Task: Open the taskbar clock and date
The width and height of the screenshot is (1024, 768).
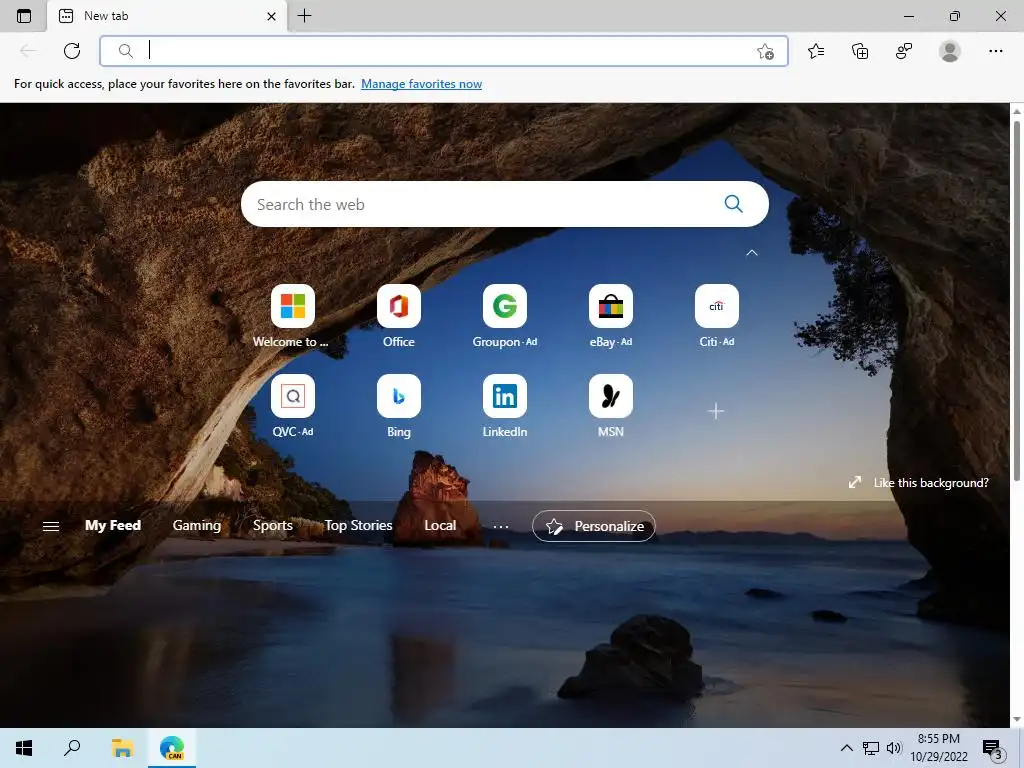Action: coord(938,748)
